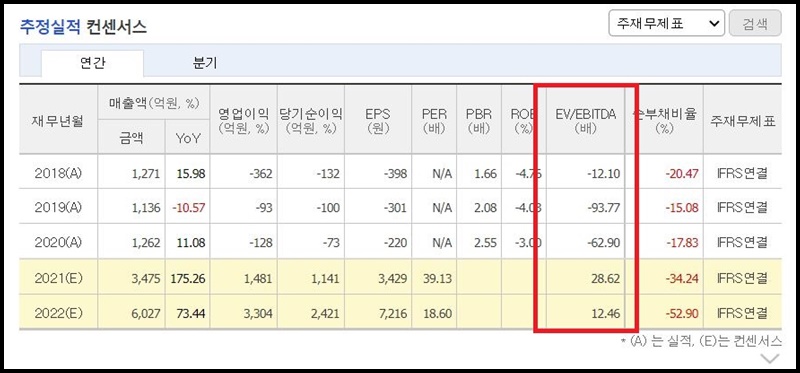Click YoY value 73.44
This screenshot has width=800, height=373.
point(191,313)
